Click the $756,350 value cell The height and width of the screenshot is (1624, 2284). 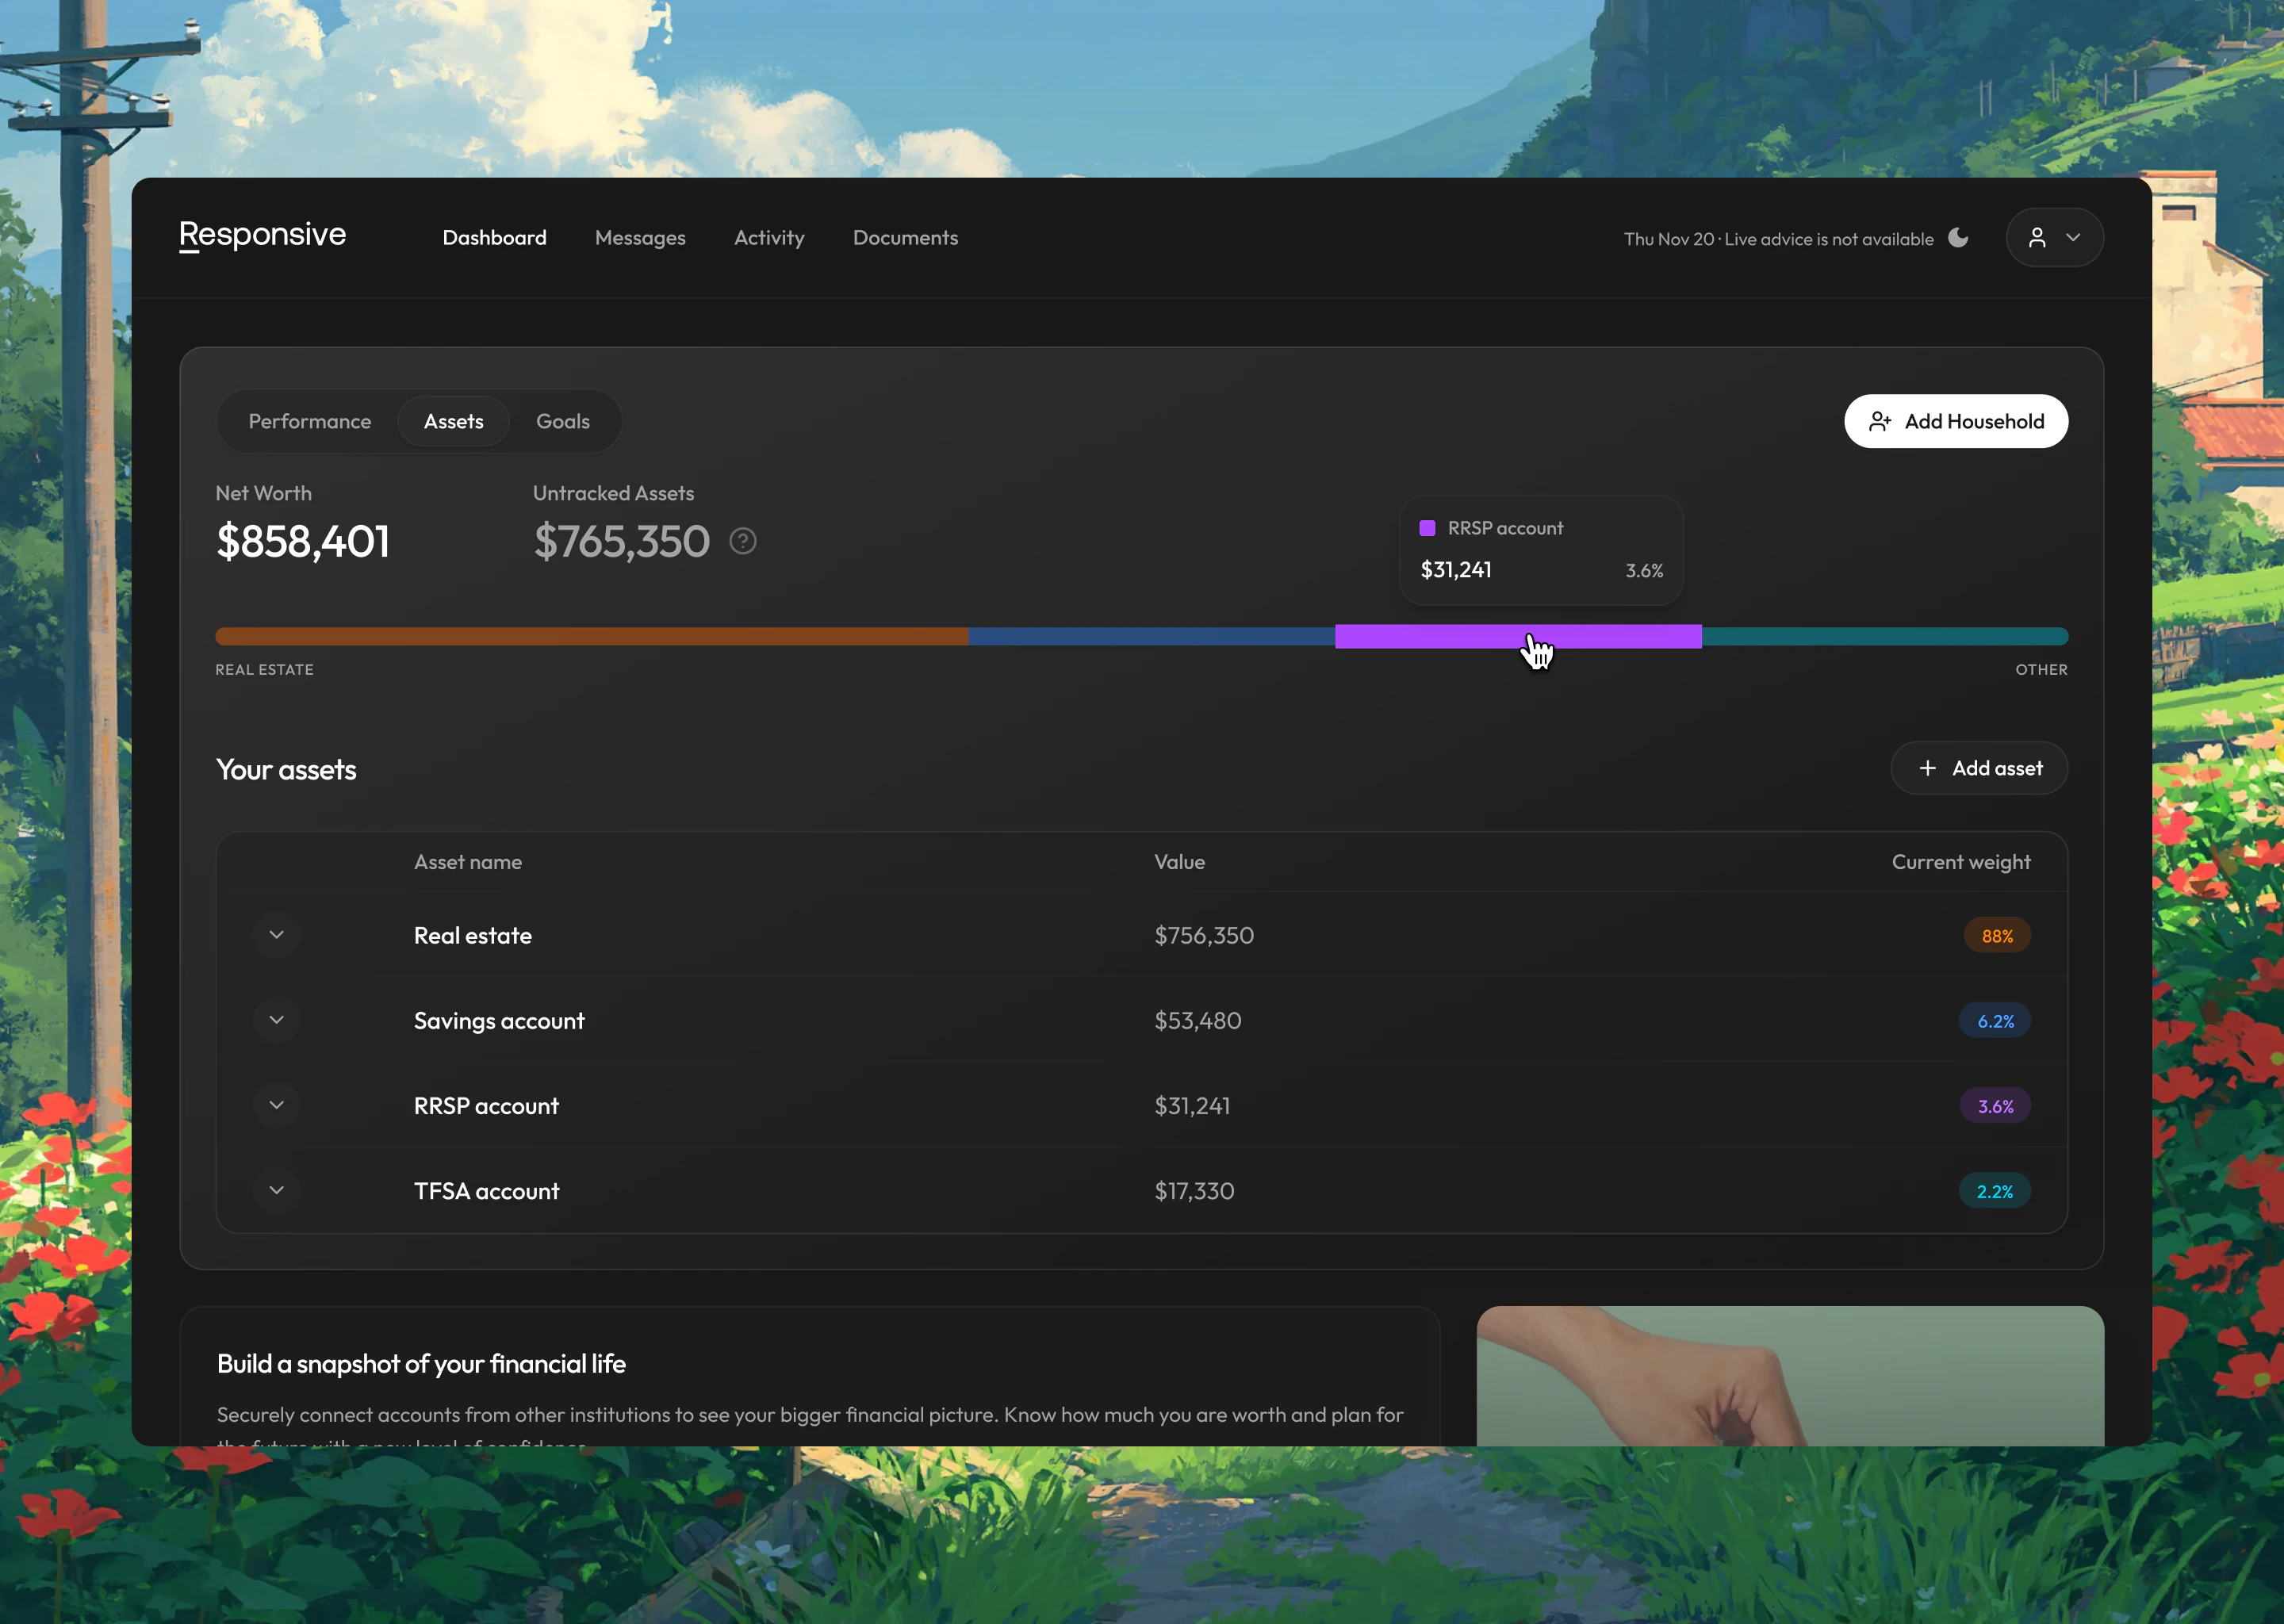click(1204, 935)
